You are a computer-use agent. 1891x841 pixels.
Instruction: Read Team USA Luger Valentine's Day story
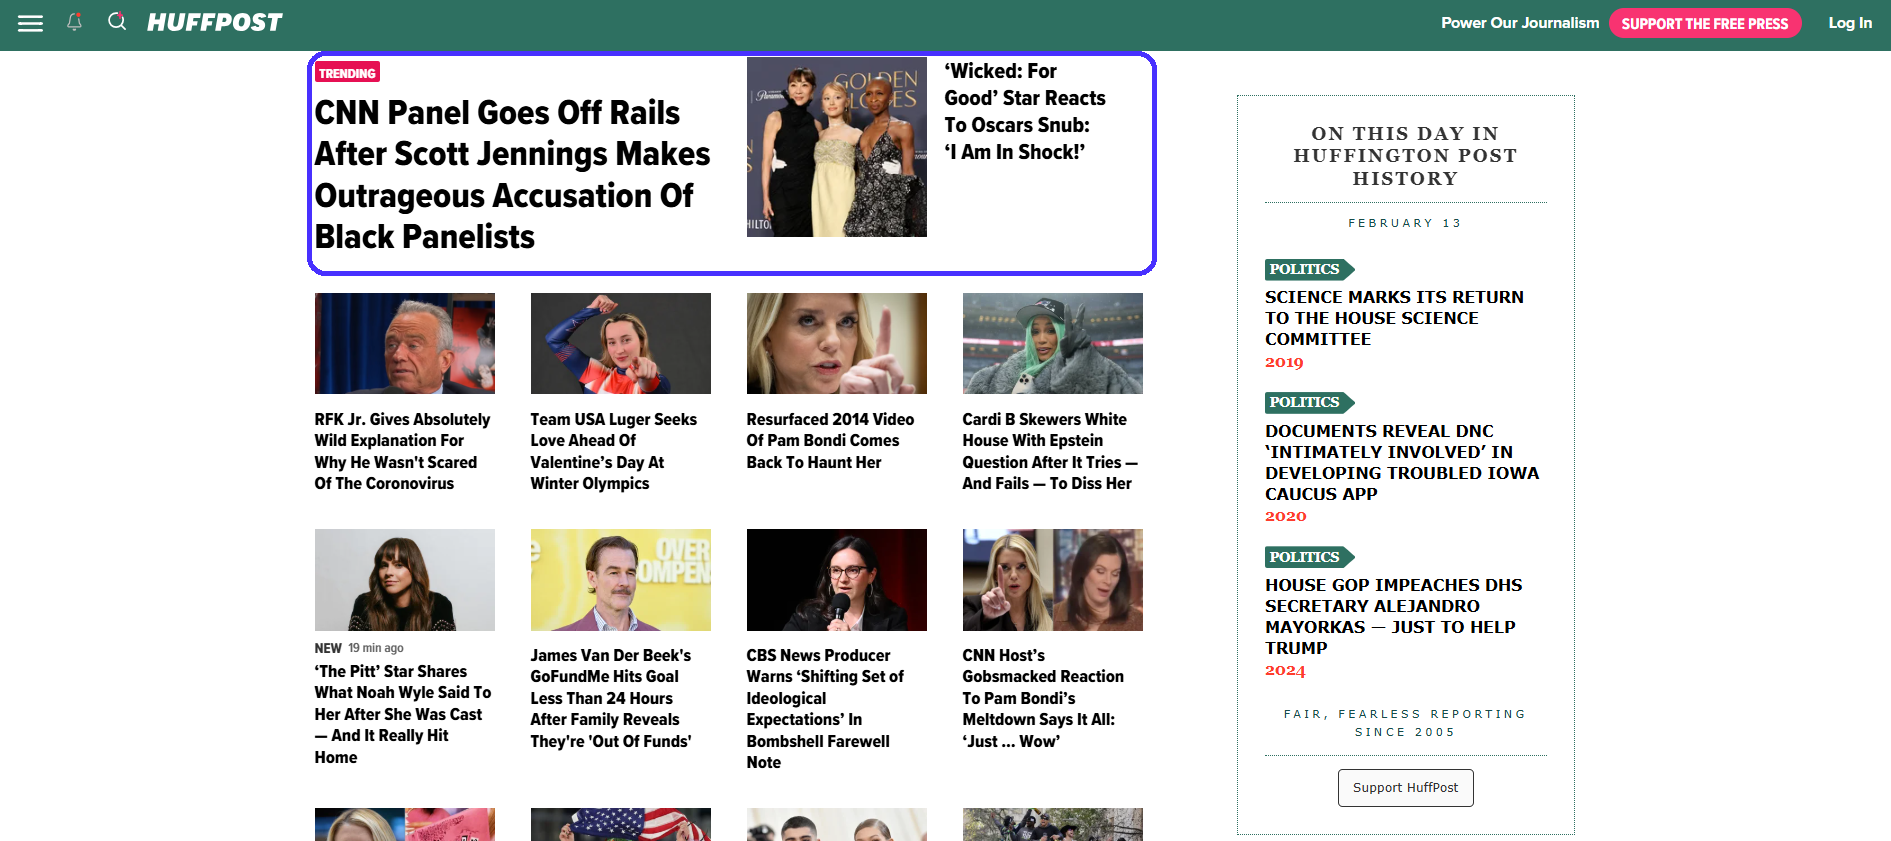click(x=614, y=451)
